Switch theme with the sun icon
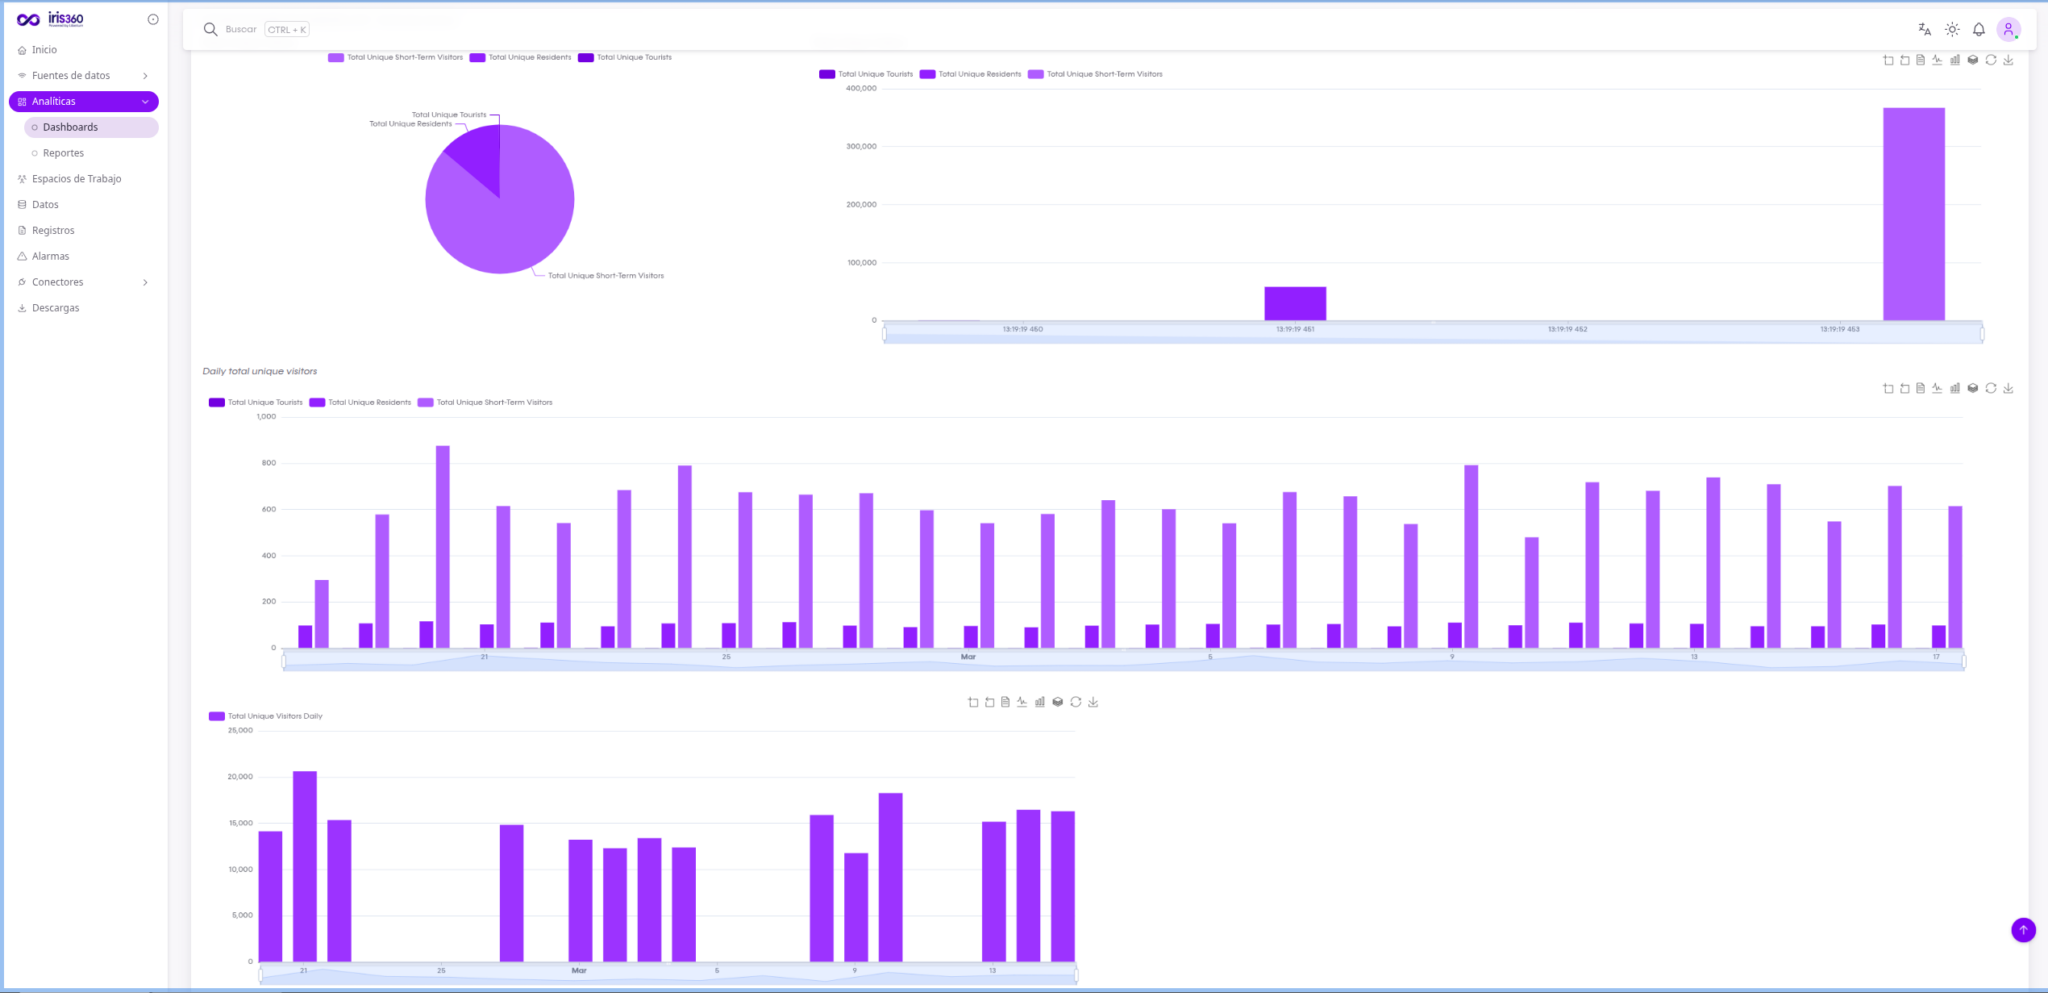The height and width of the screenshot is (993, 2048). pyautogui.click(x=1951, y=30)
